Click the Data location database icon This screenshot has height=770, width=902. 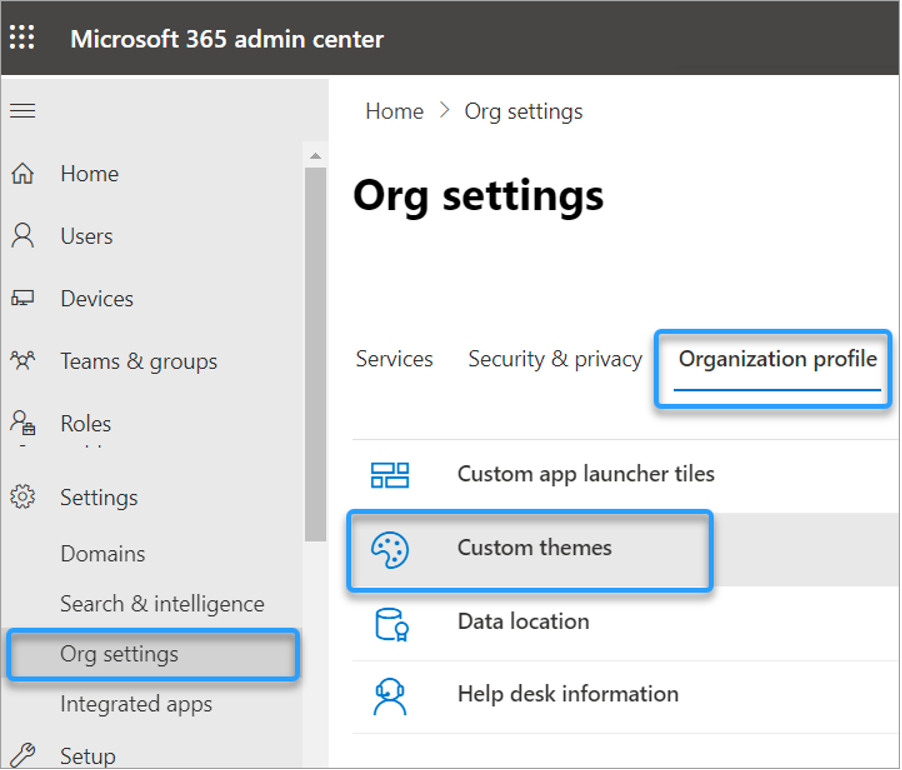click(x=389, y=622)
